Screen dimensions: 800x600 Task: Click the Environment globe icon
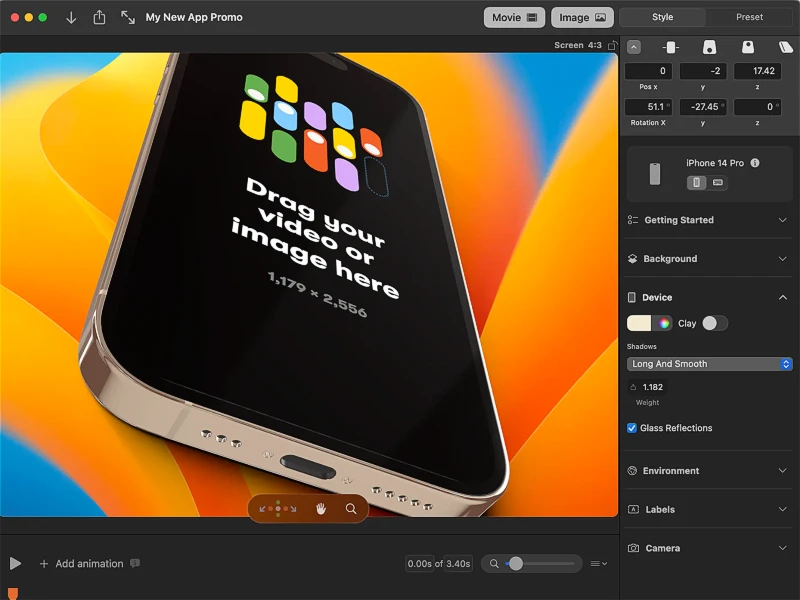click(x=632, y=471)
